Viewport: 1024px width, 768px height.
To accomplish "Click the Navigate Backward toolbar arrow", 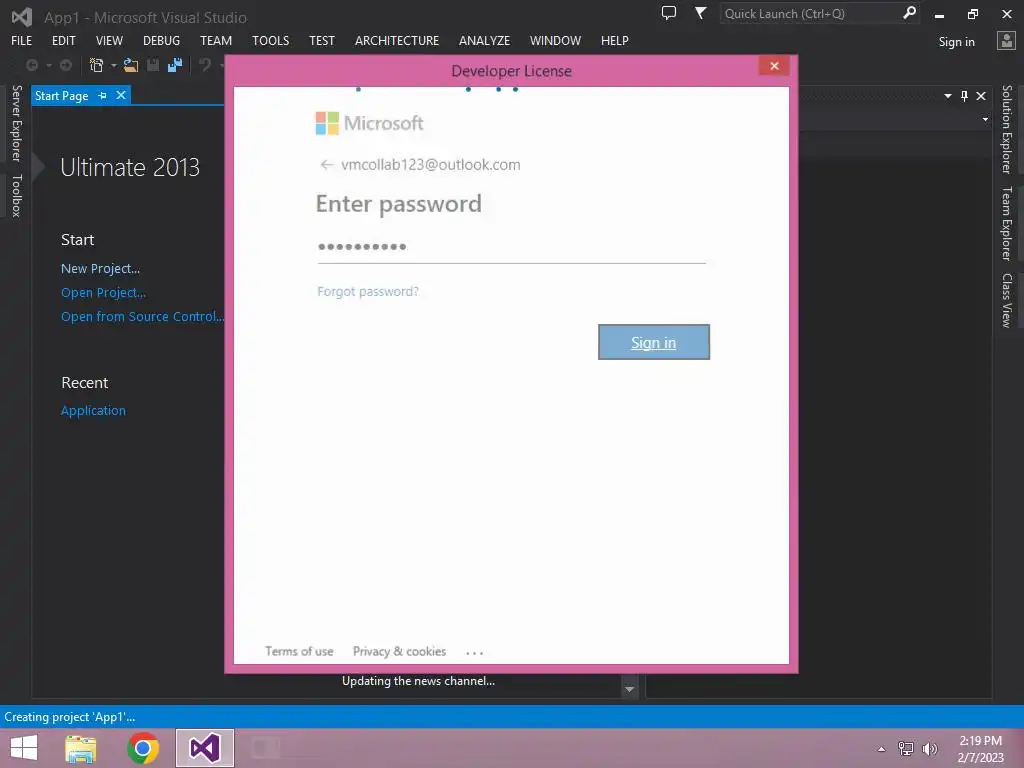I will [31, 65].
